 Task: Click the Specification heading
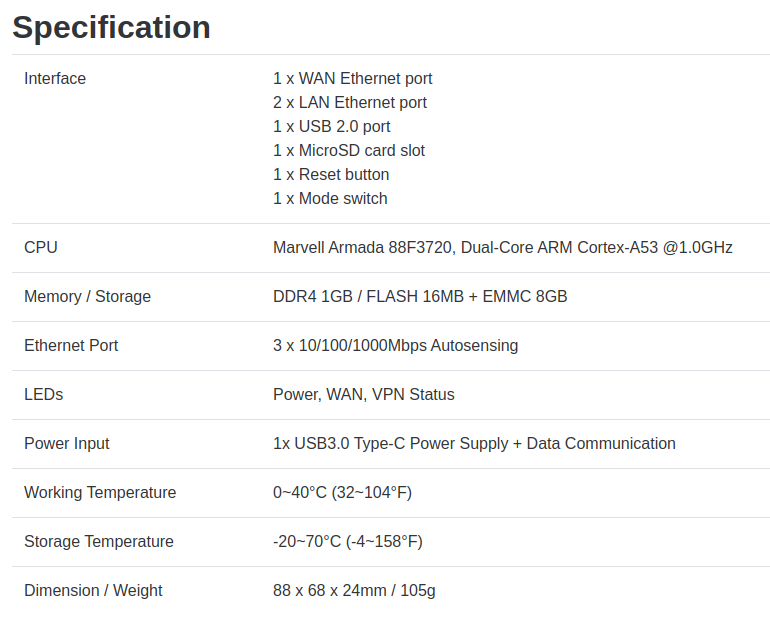coord(111,27)
